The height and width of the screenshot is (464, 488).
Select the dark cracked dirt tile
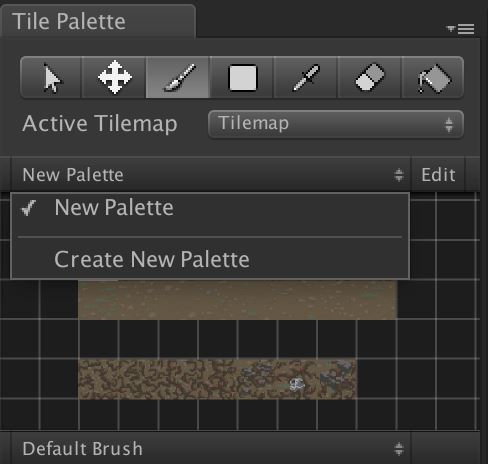158,379
